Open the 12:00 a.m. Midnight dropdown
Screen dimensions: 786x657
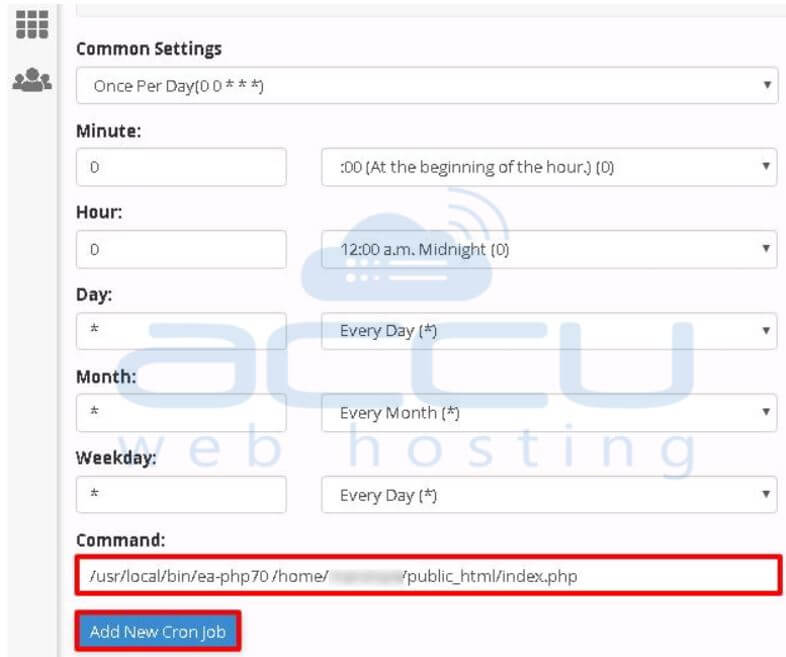(x=549, y=249)
